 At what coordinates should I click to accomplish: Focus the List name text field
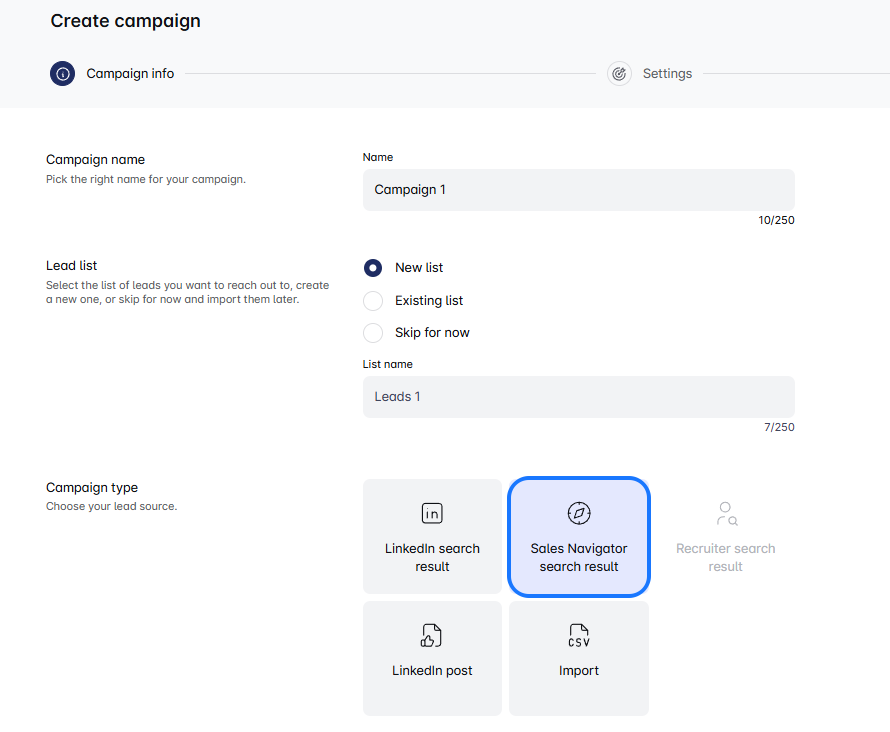pos(578,397)
